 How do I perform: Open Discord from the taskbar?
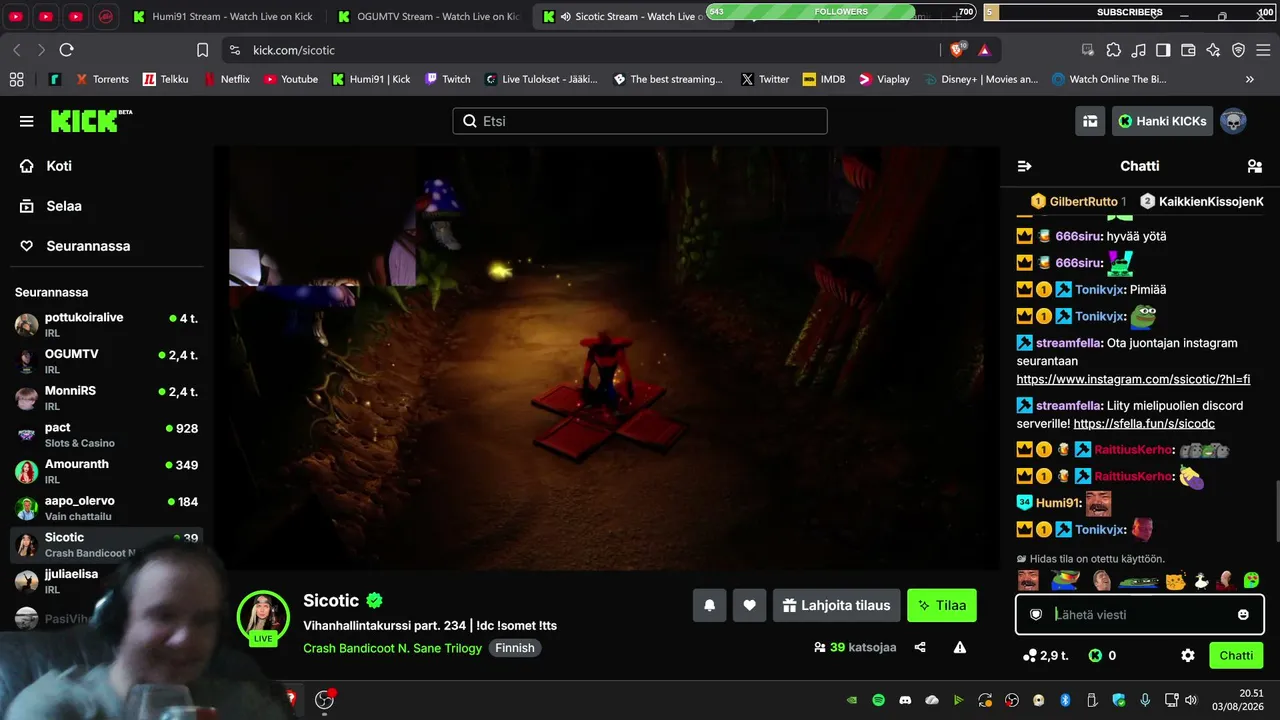(x=905, y=700)
